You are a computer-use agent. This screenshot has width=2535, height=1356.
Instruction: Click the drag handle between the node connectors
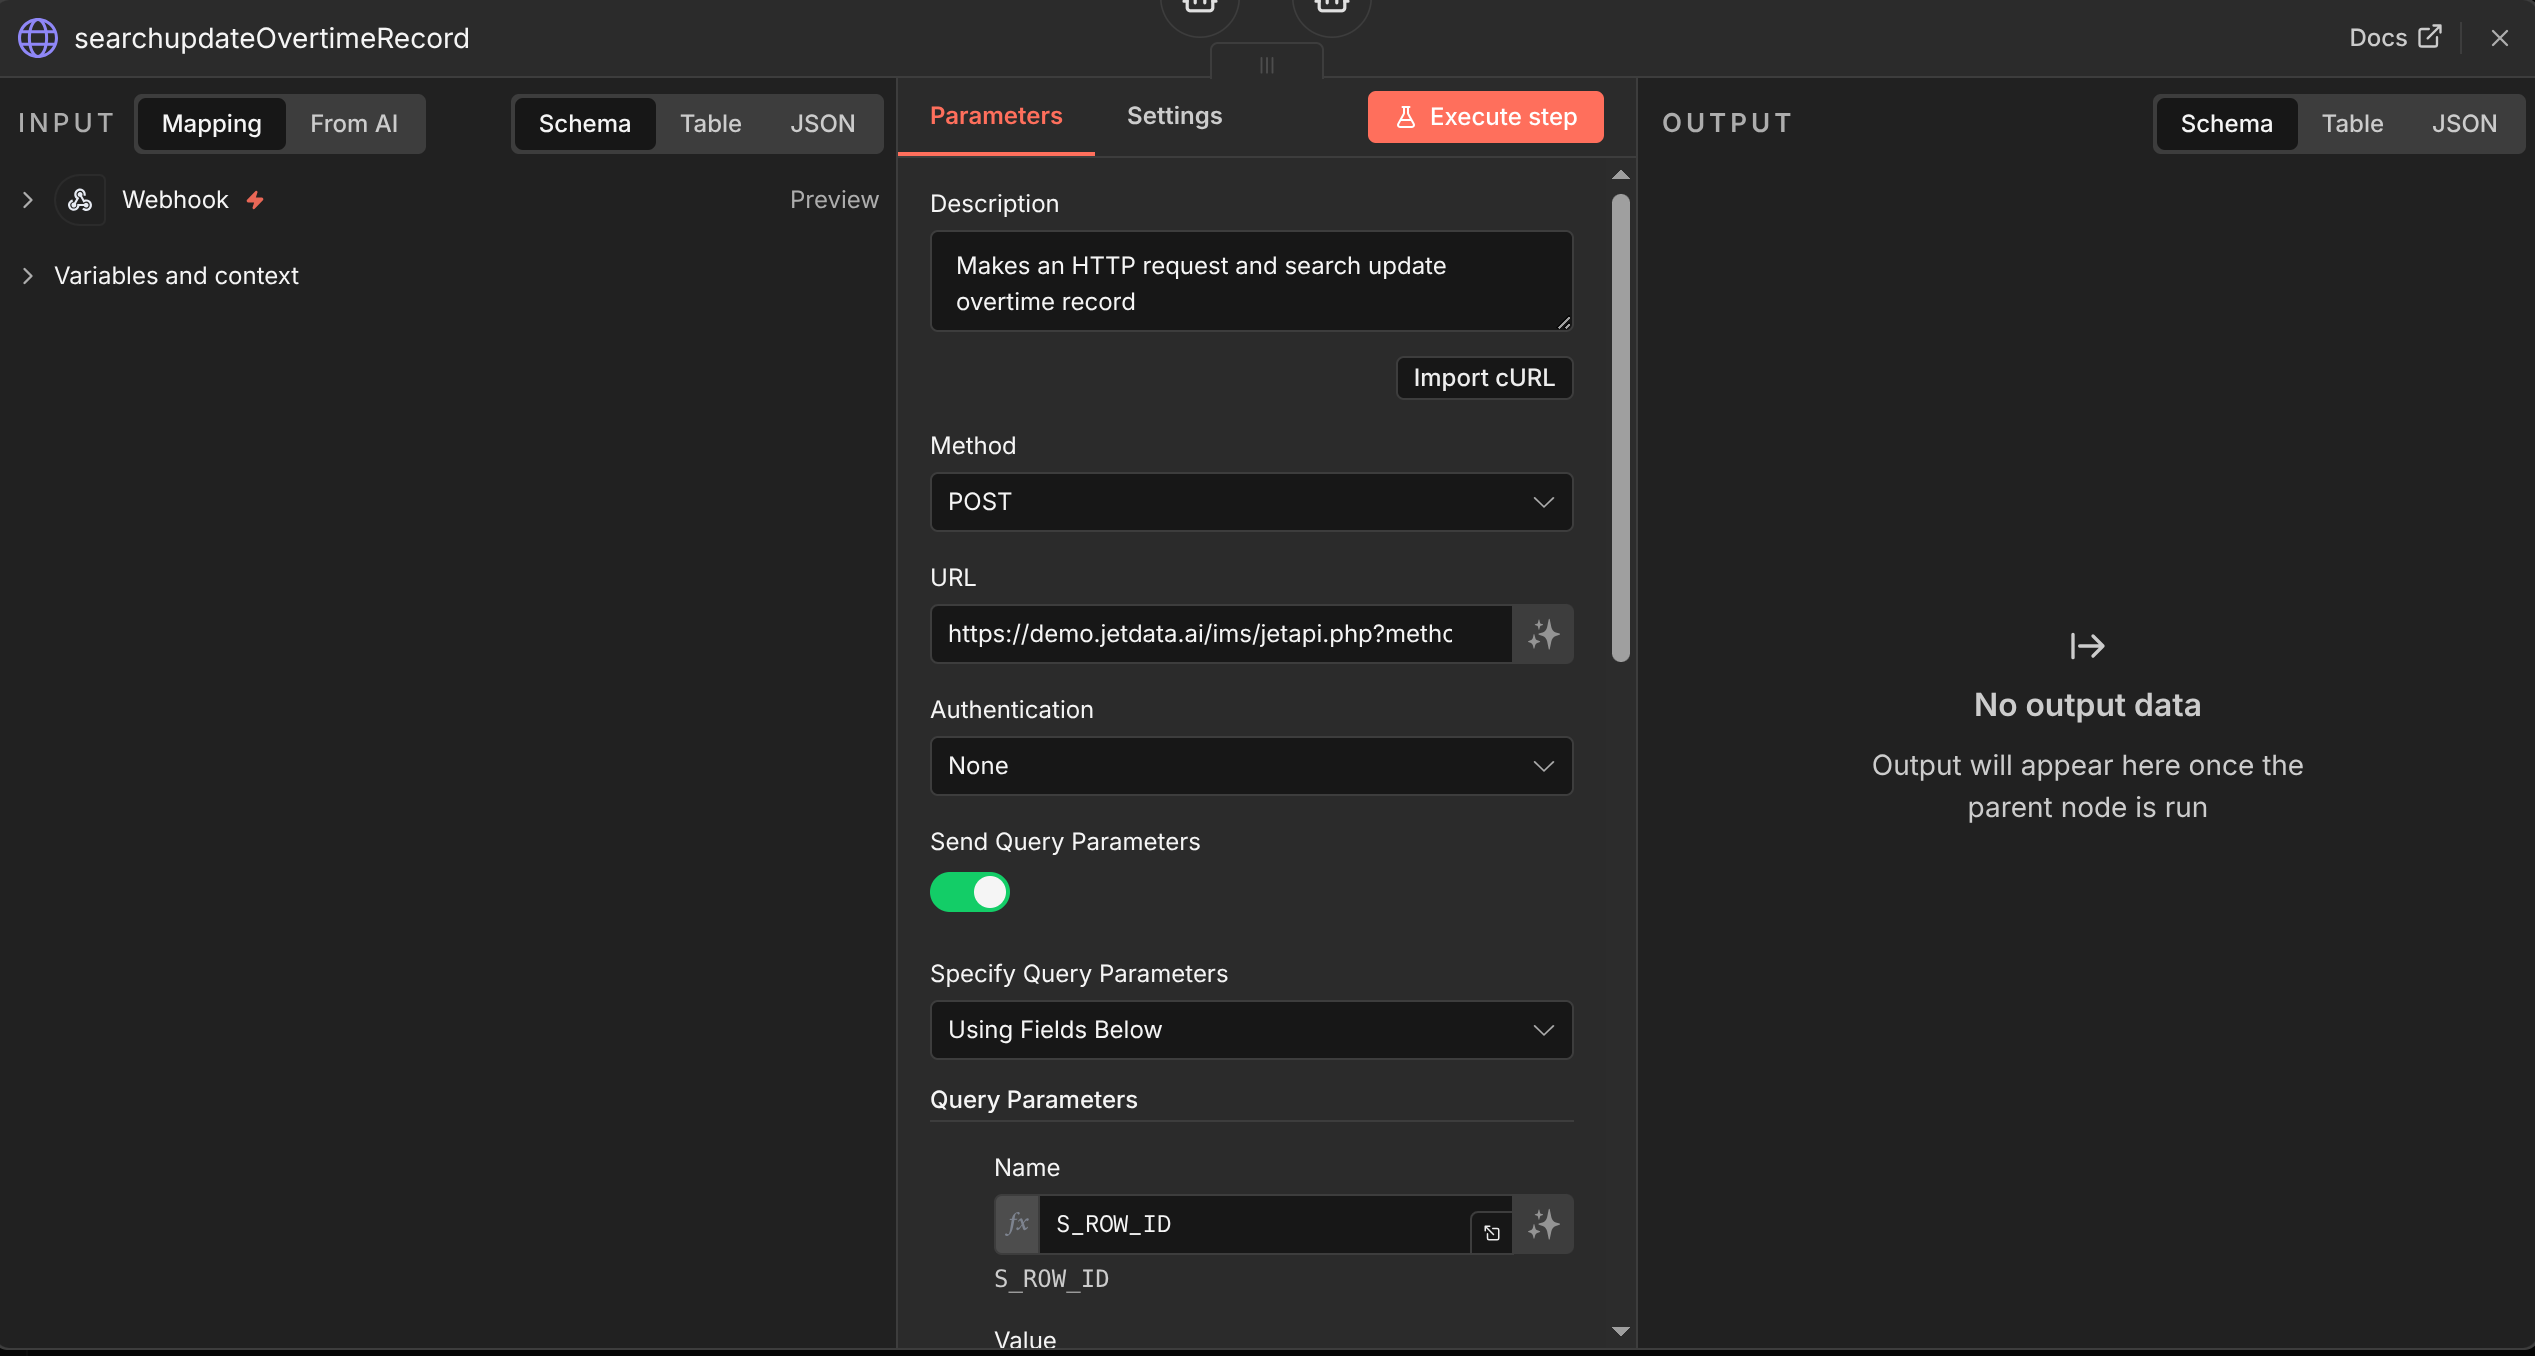[1267, 64]
